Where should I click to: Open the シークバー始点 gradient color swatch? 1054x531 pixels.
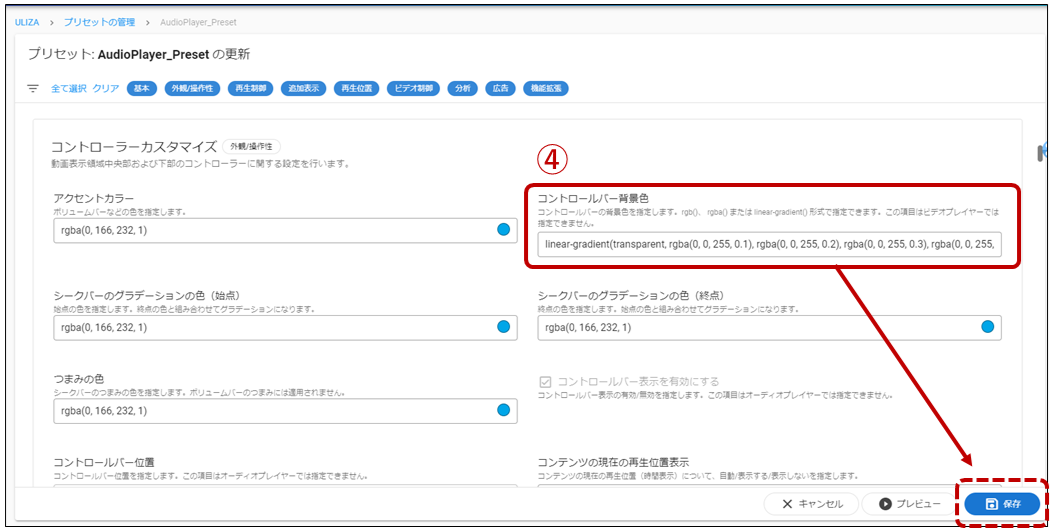(504, 327)
